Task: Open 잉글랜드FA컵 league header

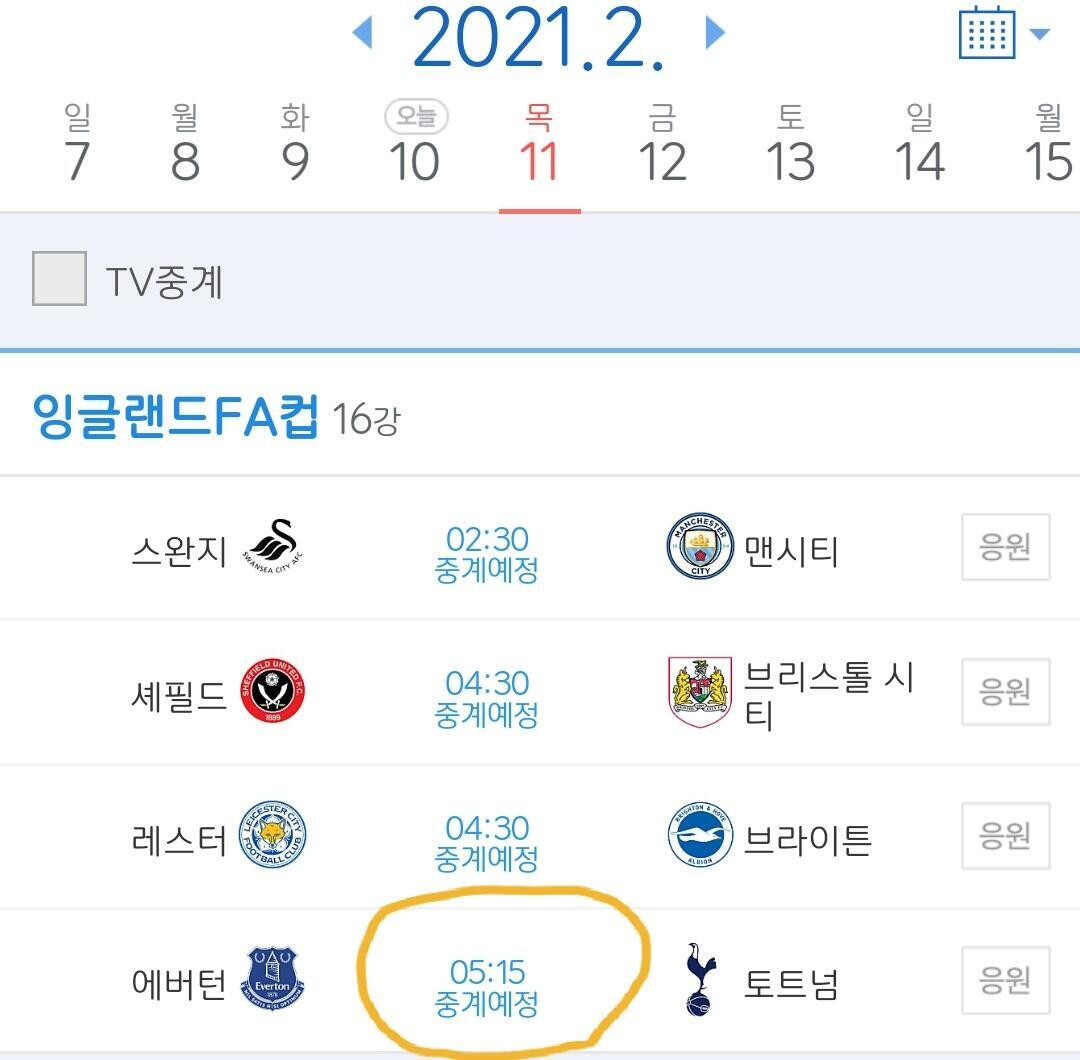Action: pos(176,416)
